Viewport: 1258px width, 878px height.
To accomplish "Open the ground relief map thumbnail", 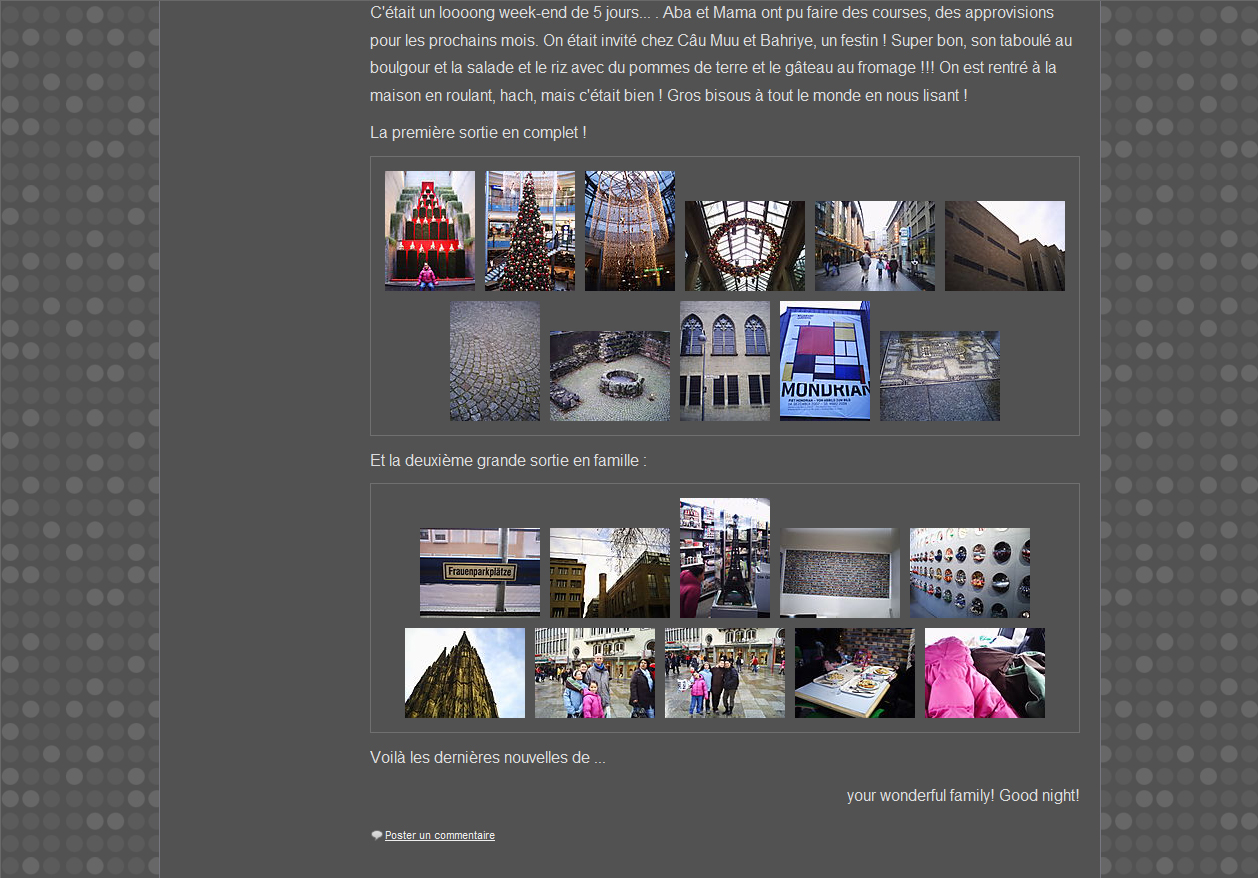I will coord(940,376).
